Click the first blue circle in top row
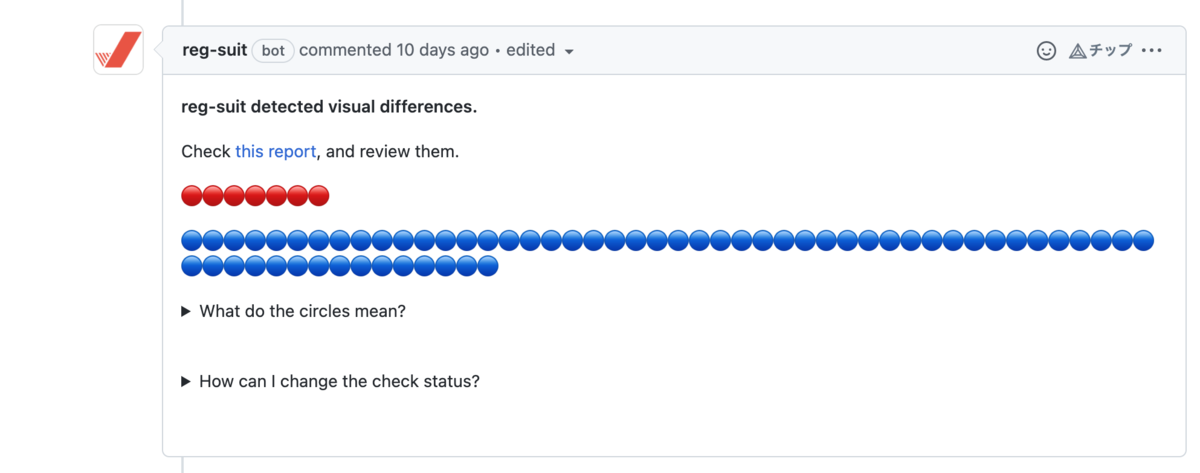Screen dimensions: 1200x473 click(192, 240)
